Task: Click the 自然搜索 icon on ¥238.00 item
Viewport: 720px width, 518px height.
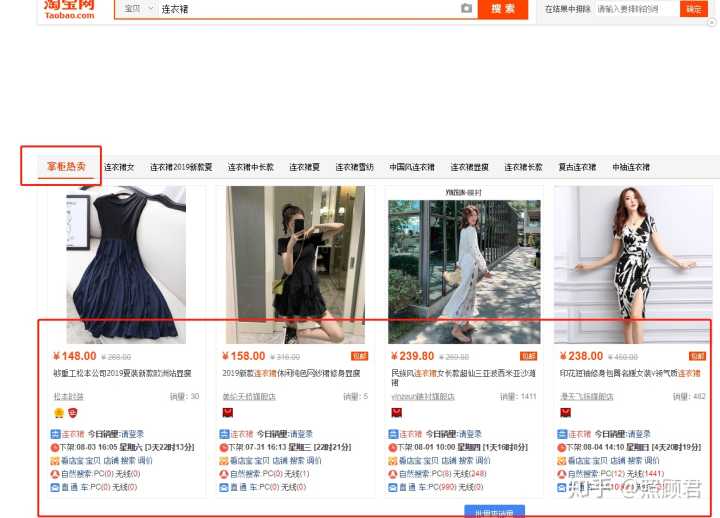Action: click(x=562, y=474)
